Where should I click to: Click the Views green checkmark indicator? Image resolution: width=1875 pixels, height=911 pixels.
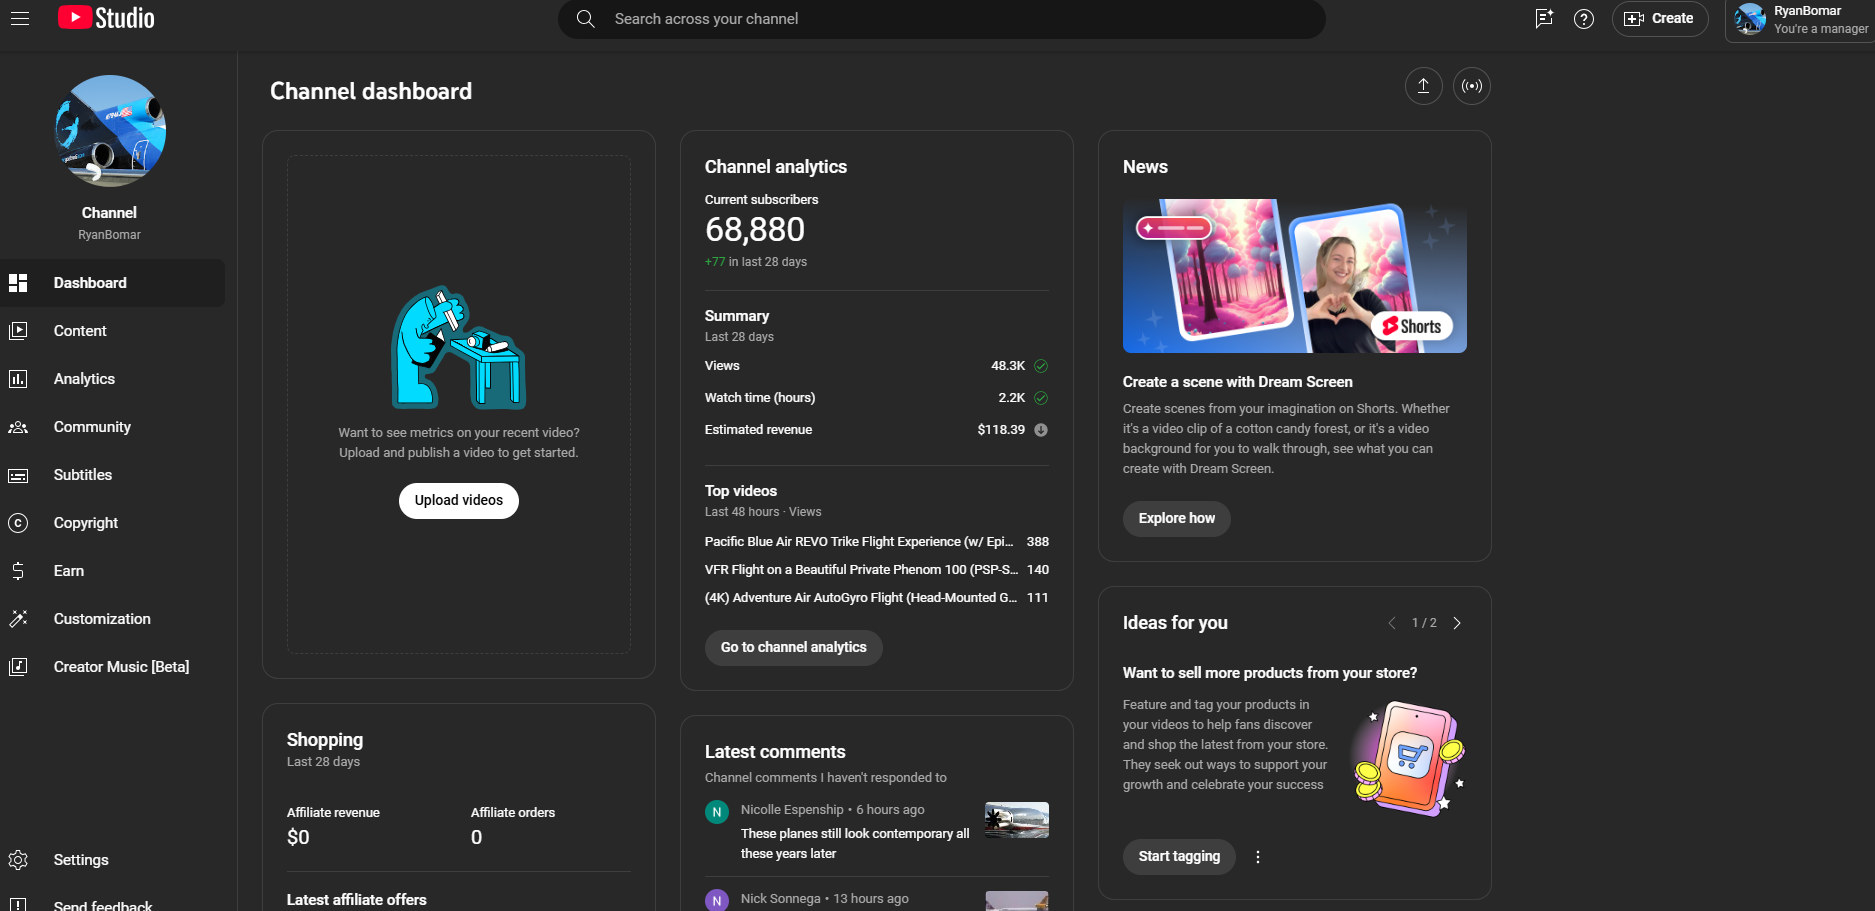(x=1041, y=366)
